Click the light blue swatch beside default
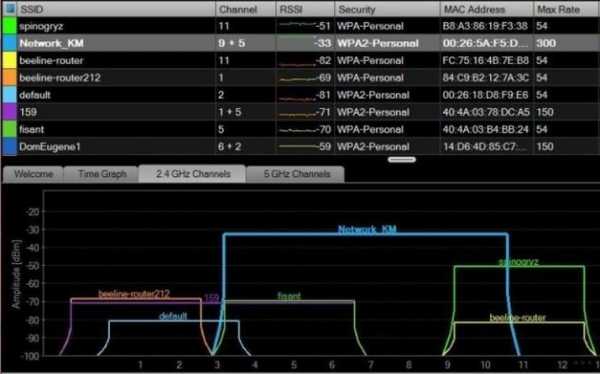This screenshot has width=600, height=374. (x=9, y=95)
